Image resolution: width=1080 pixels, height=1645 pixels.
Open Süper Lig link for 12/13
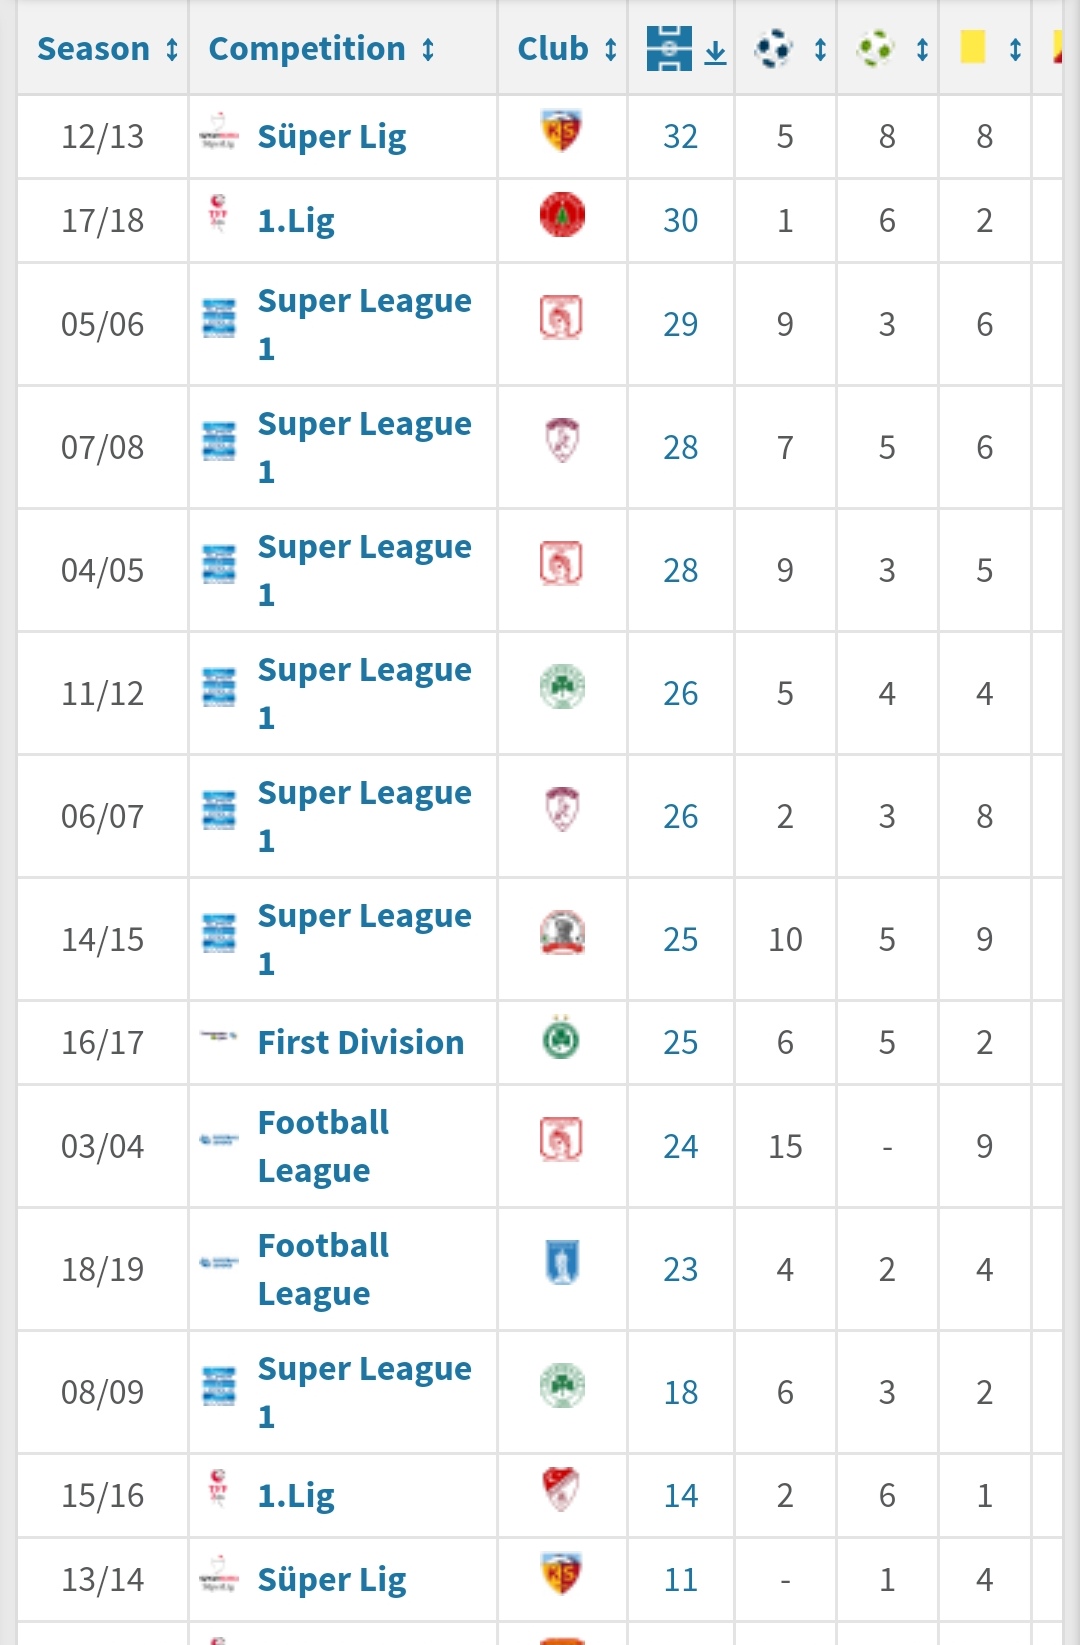(332, 137)
